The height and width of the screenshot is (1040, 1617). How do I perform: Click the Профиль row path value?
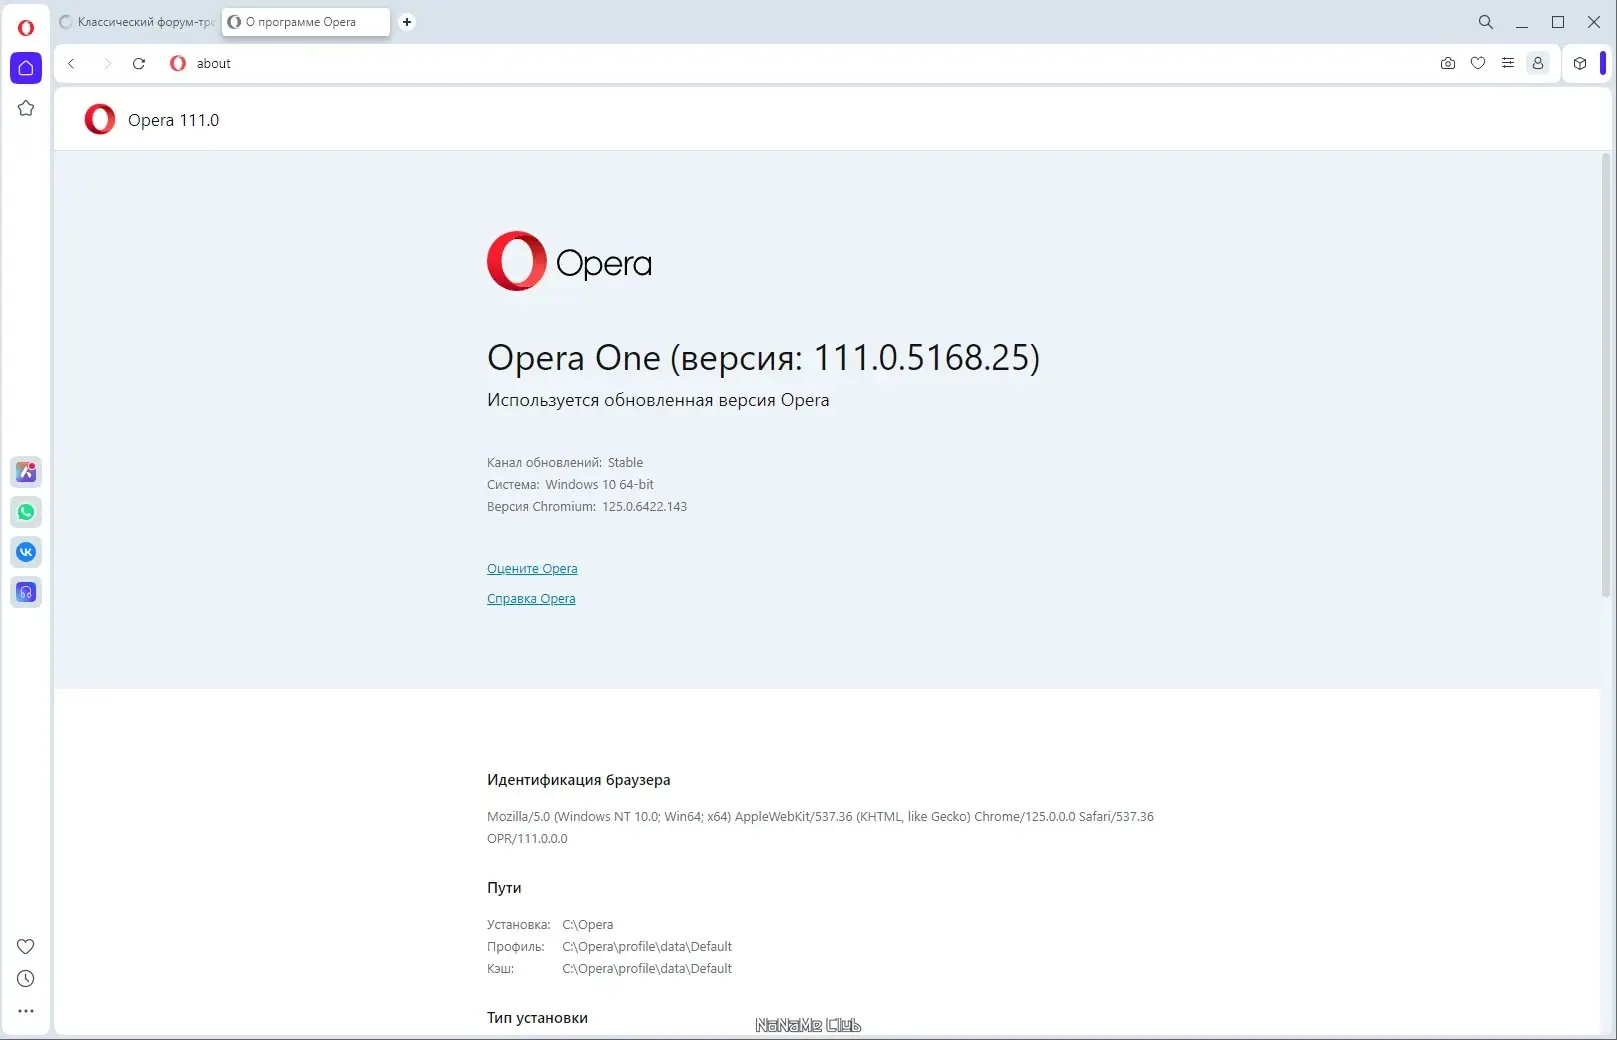coord(647,947)
